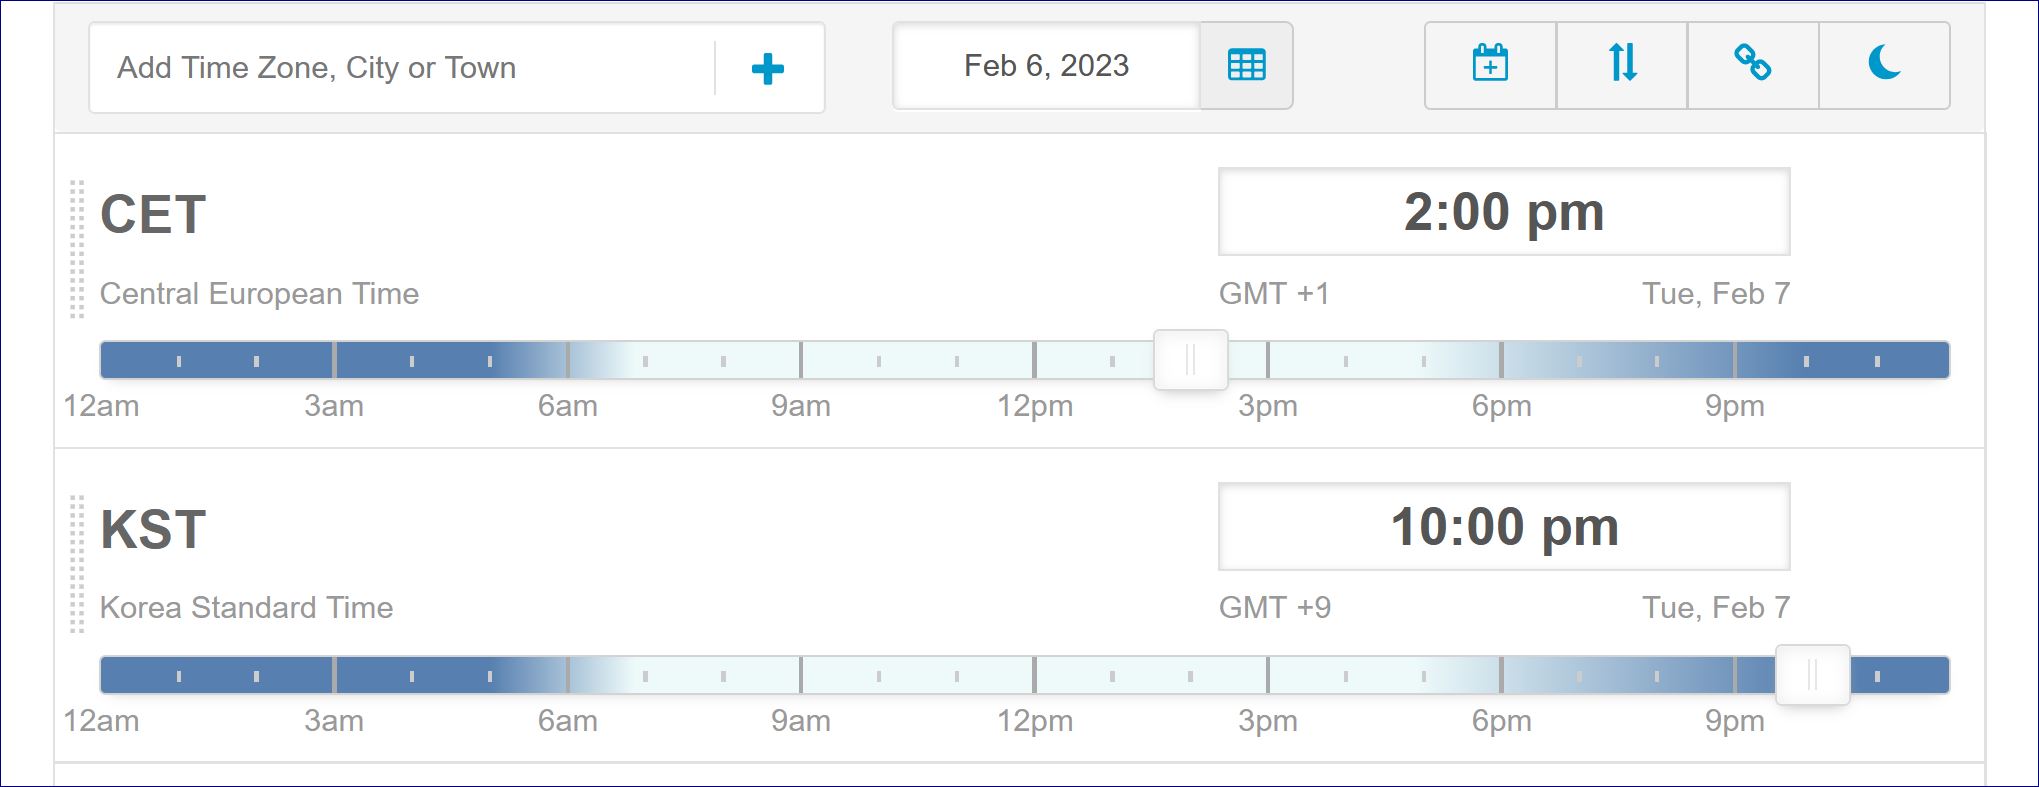The height and width of the screenshot is (787, 2039).
Task: Open the calendar date picker icon
Action: [x=1246, y=66]
